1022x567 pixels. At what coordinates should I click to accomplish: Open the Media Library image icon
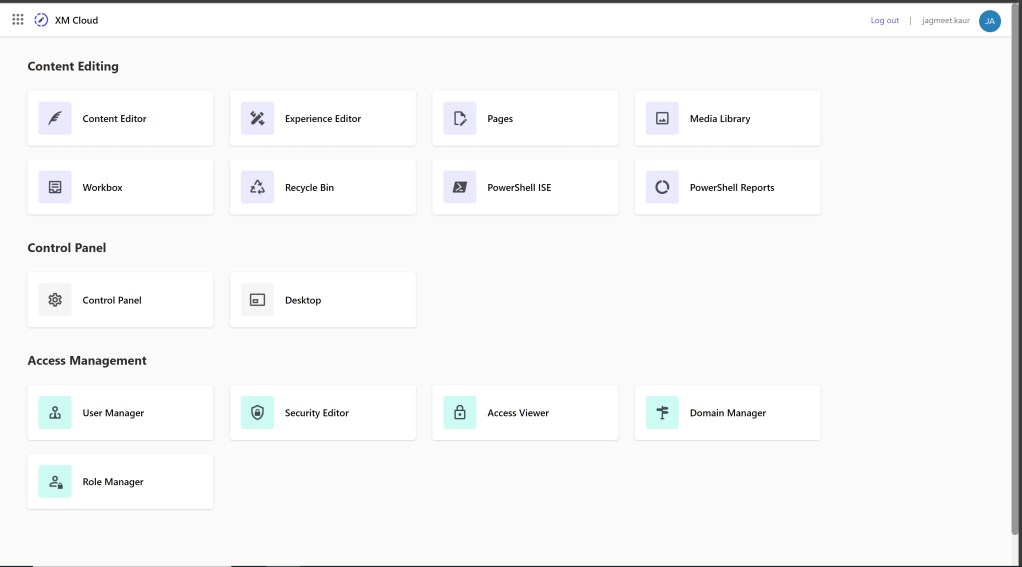(x=662, y=118)
